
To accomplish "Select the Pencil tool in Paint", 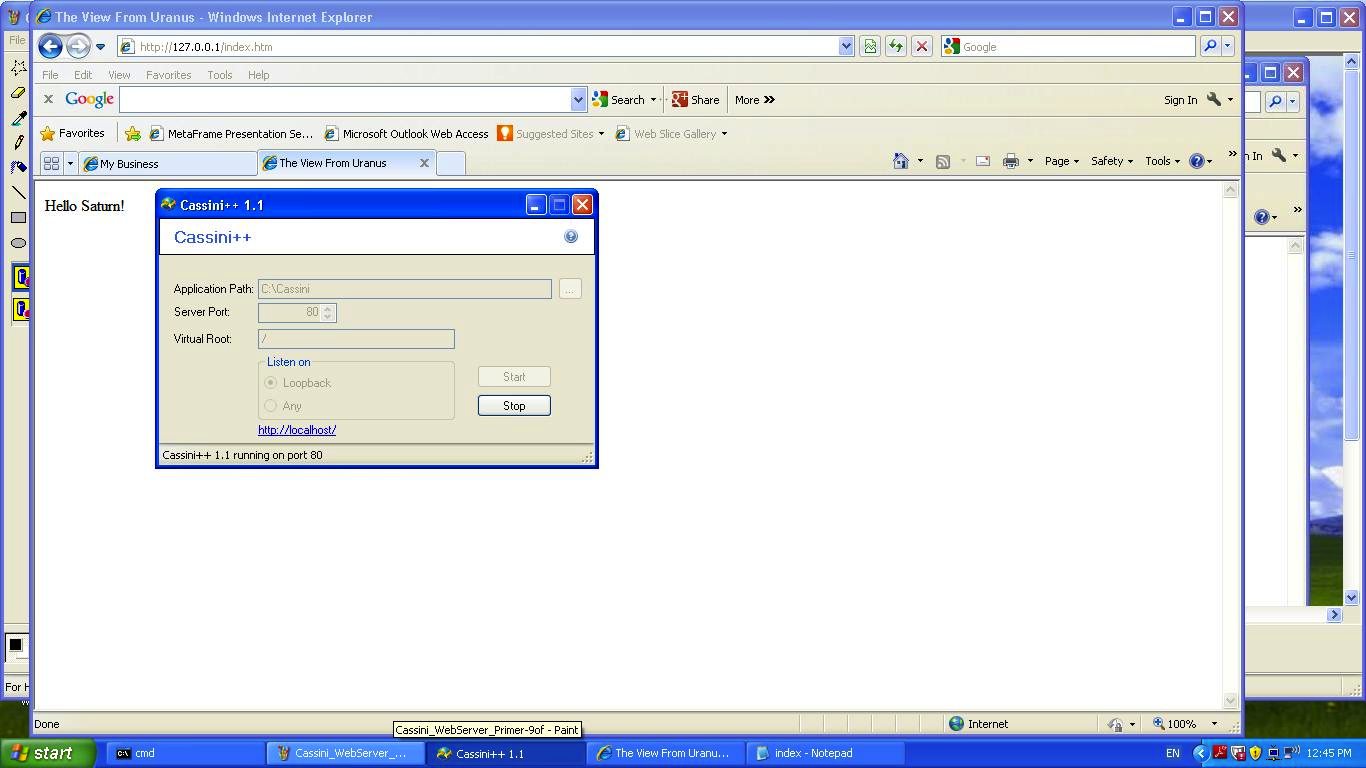I will point(18,143).
